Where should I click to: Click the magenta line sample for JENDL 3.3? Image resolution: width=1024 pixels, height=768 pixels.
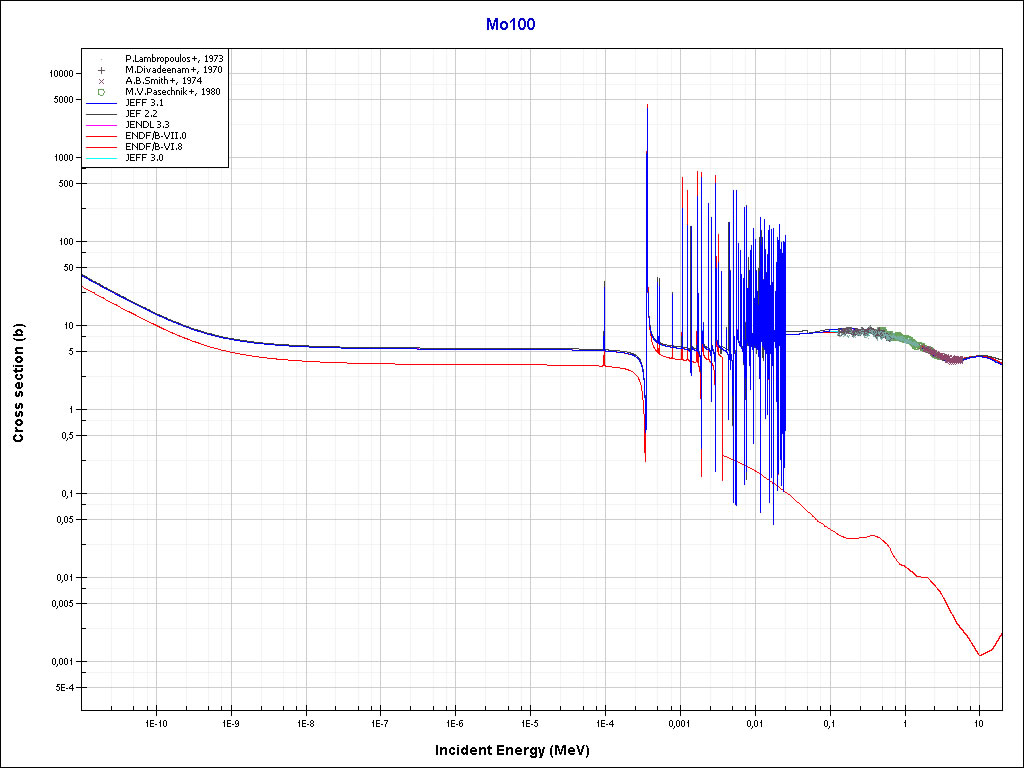pyautogui.click(x=101, y=125)
